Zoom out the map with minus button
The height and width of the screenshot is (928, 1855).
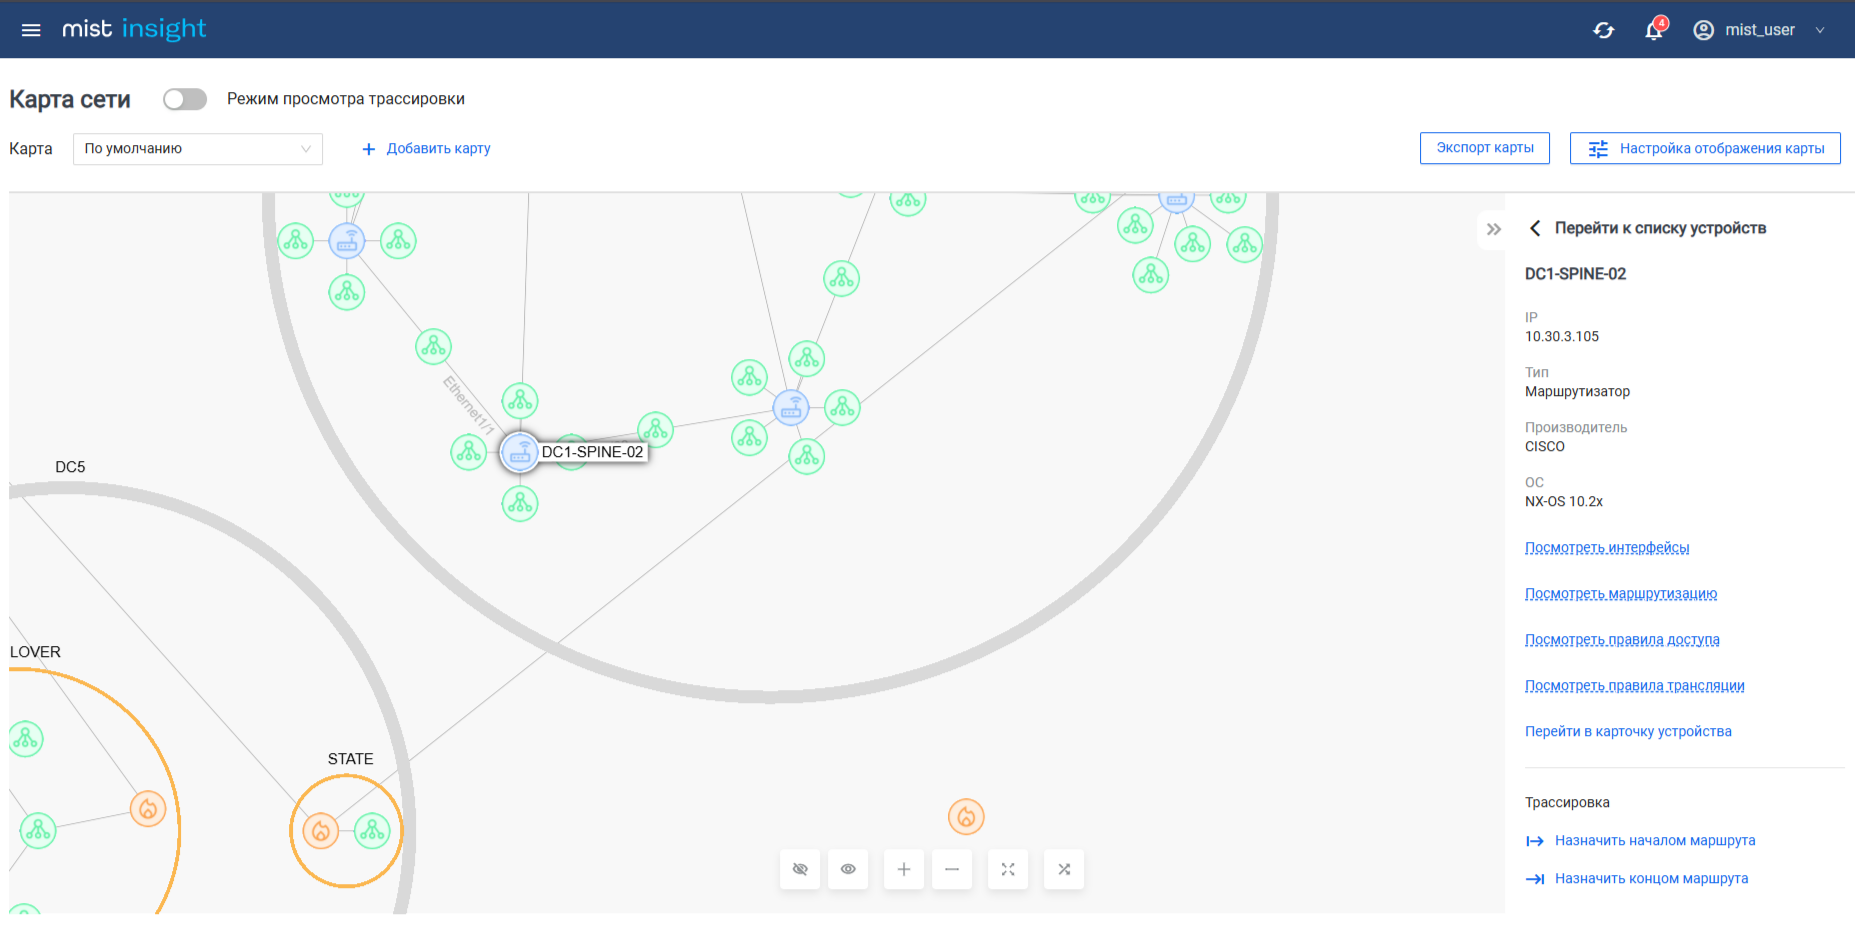[x=952, y=869]
